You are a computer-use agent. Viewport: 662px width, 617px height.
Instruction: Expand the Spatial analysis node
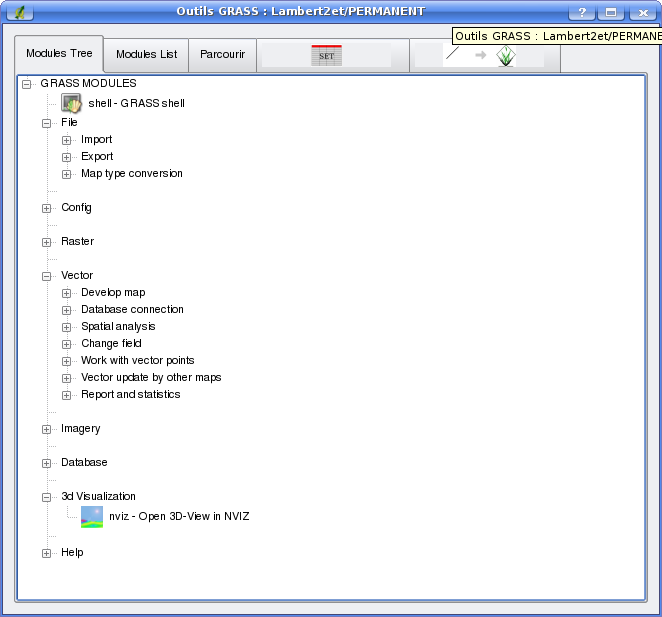point(67,327)
